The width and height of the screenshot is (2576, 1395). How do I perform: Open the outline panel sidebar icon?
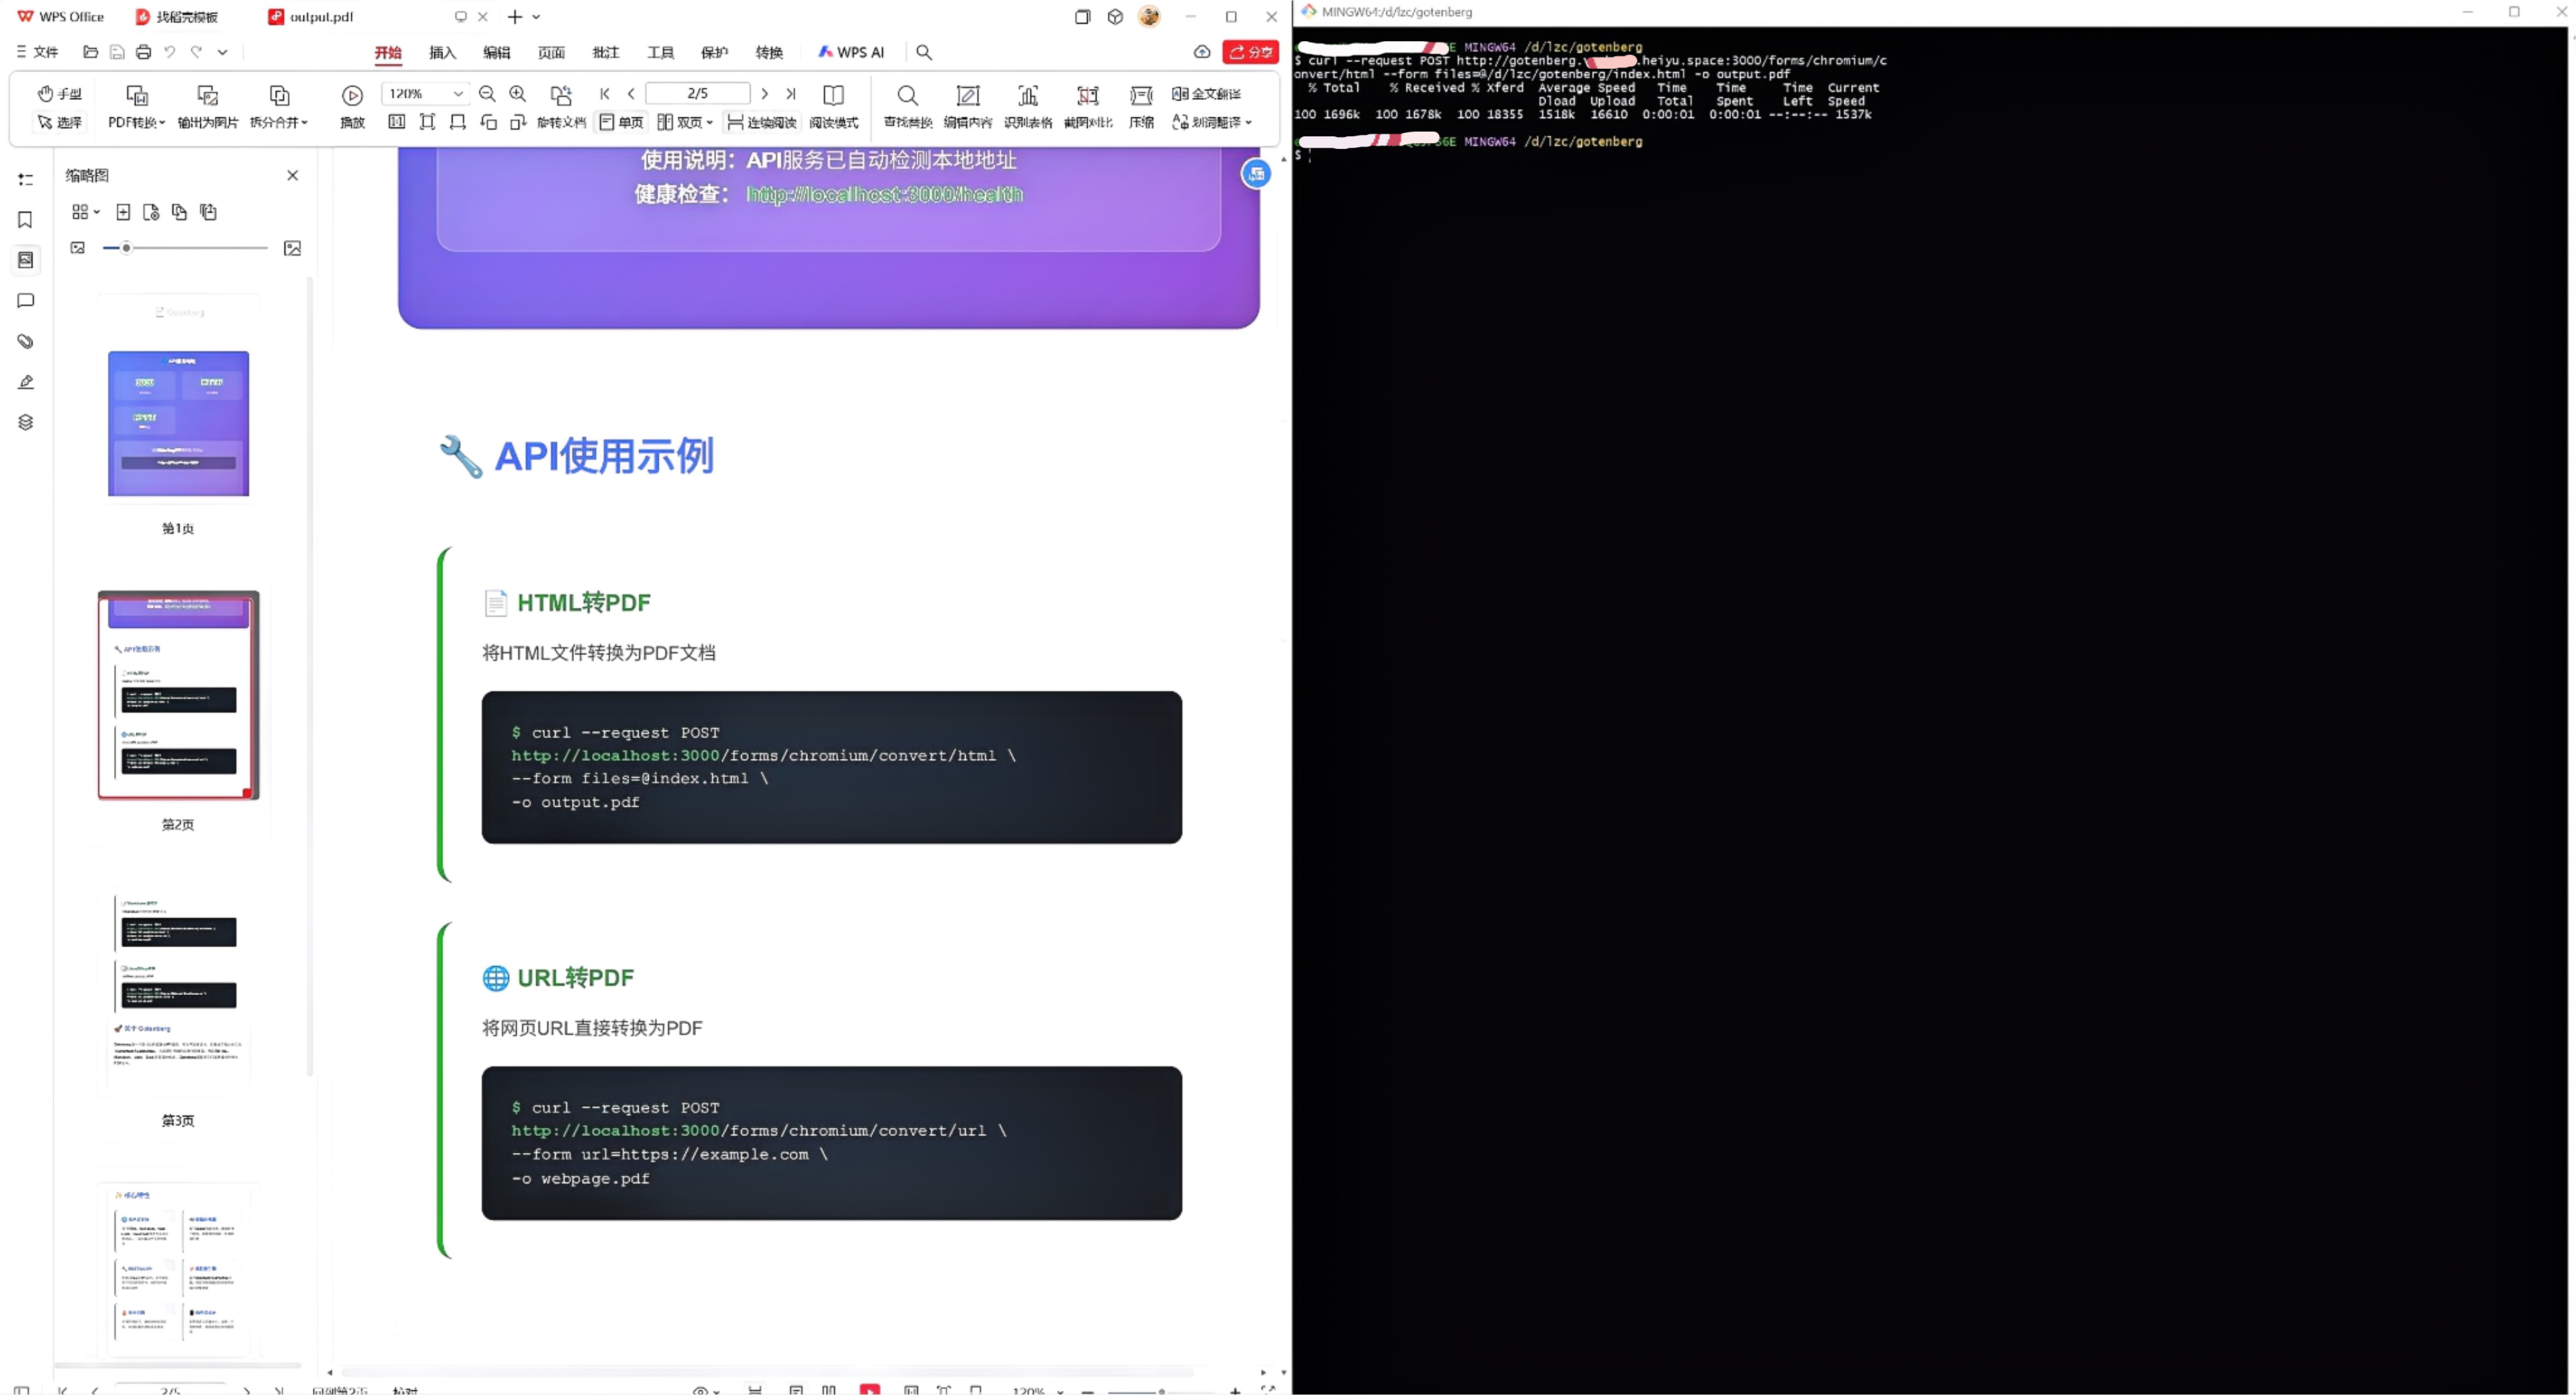point(26,179)
